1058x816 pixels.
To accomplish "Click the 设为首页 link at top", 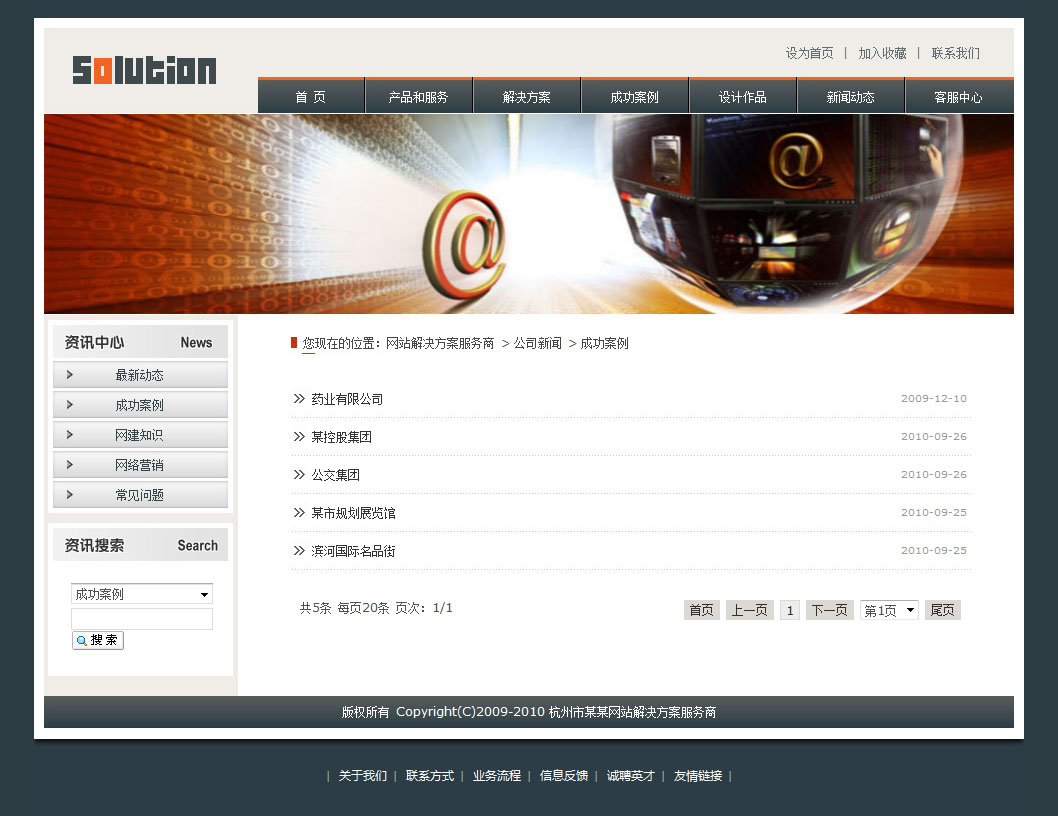I will coord(809,53).
